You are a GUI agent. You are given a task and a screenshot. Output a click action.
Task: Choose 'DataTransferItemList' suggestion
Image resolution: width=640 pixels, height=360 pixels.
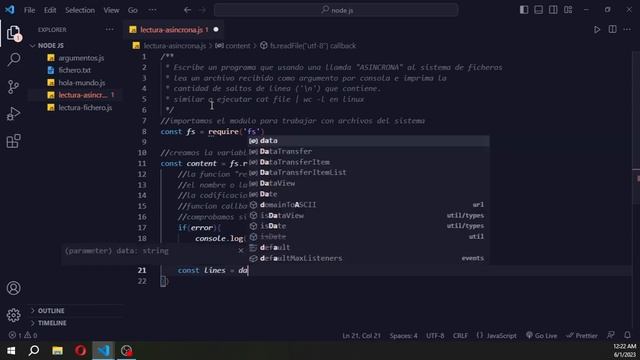tap(369, 173)
